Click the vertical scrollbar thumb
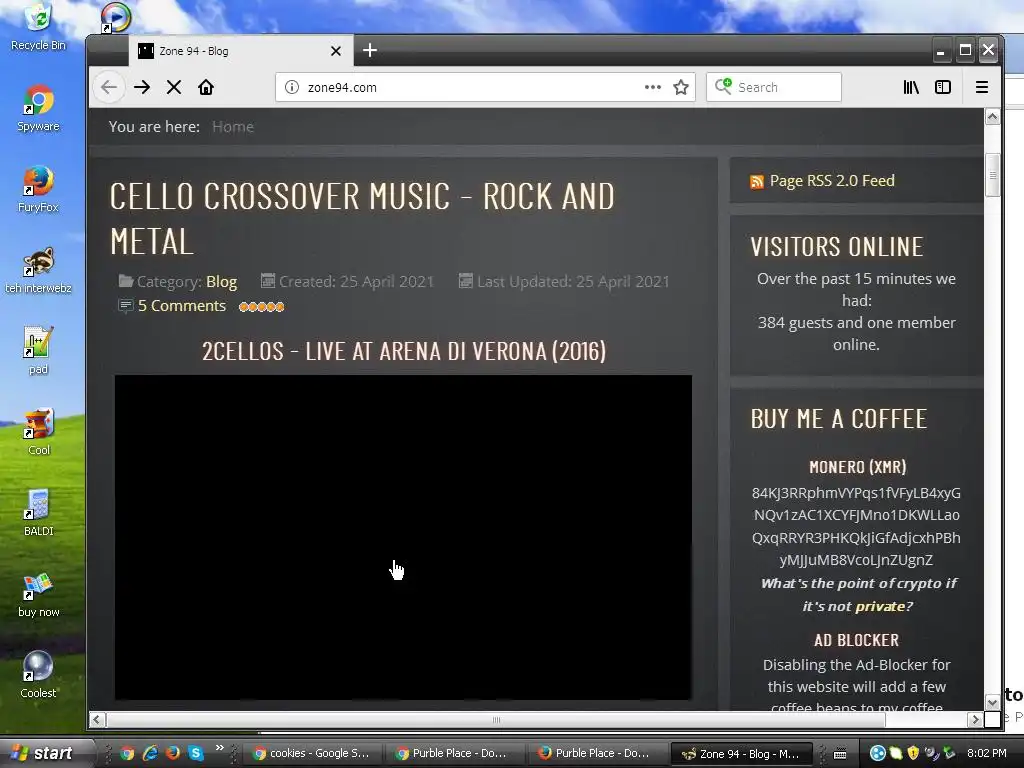 992,175
